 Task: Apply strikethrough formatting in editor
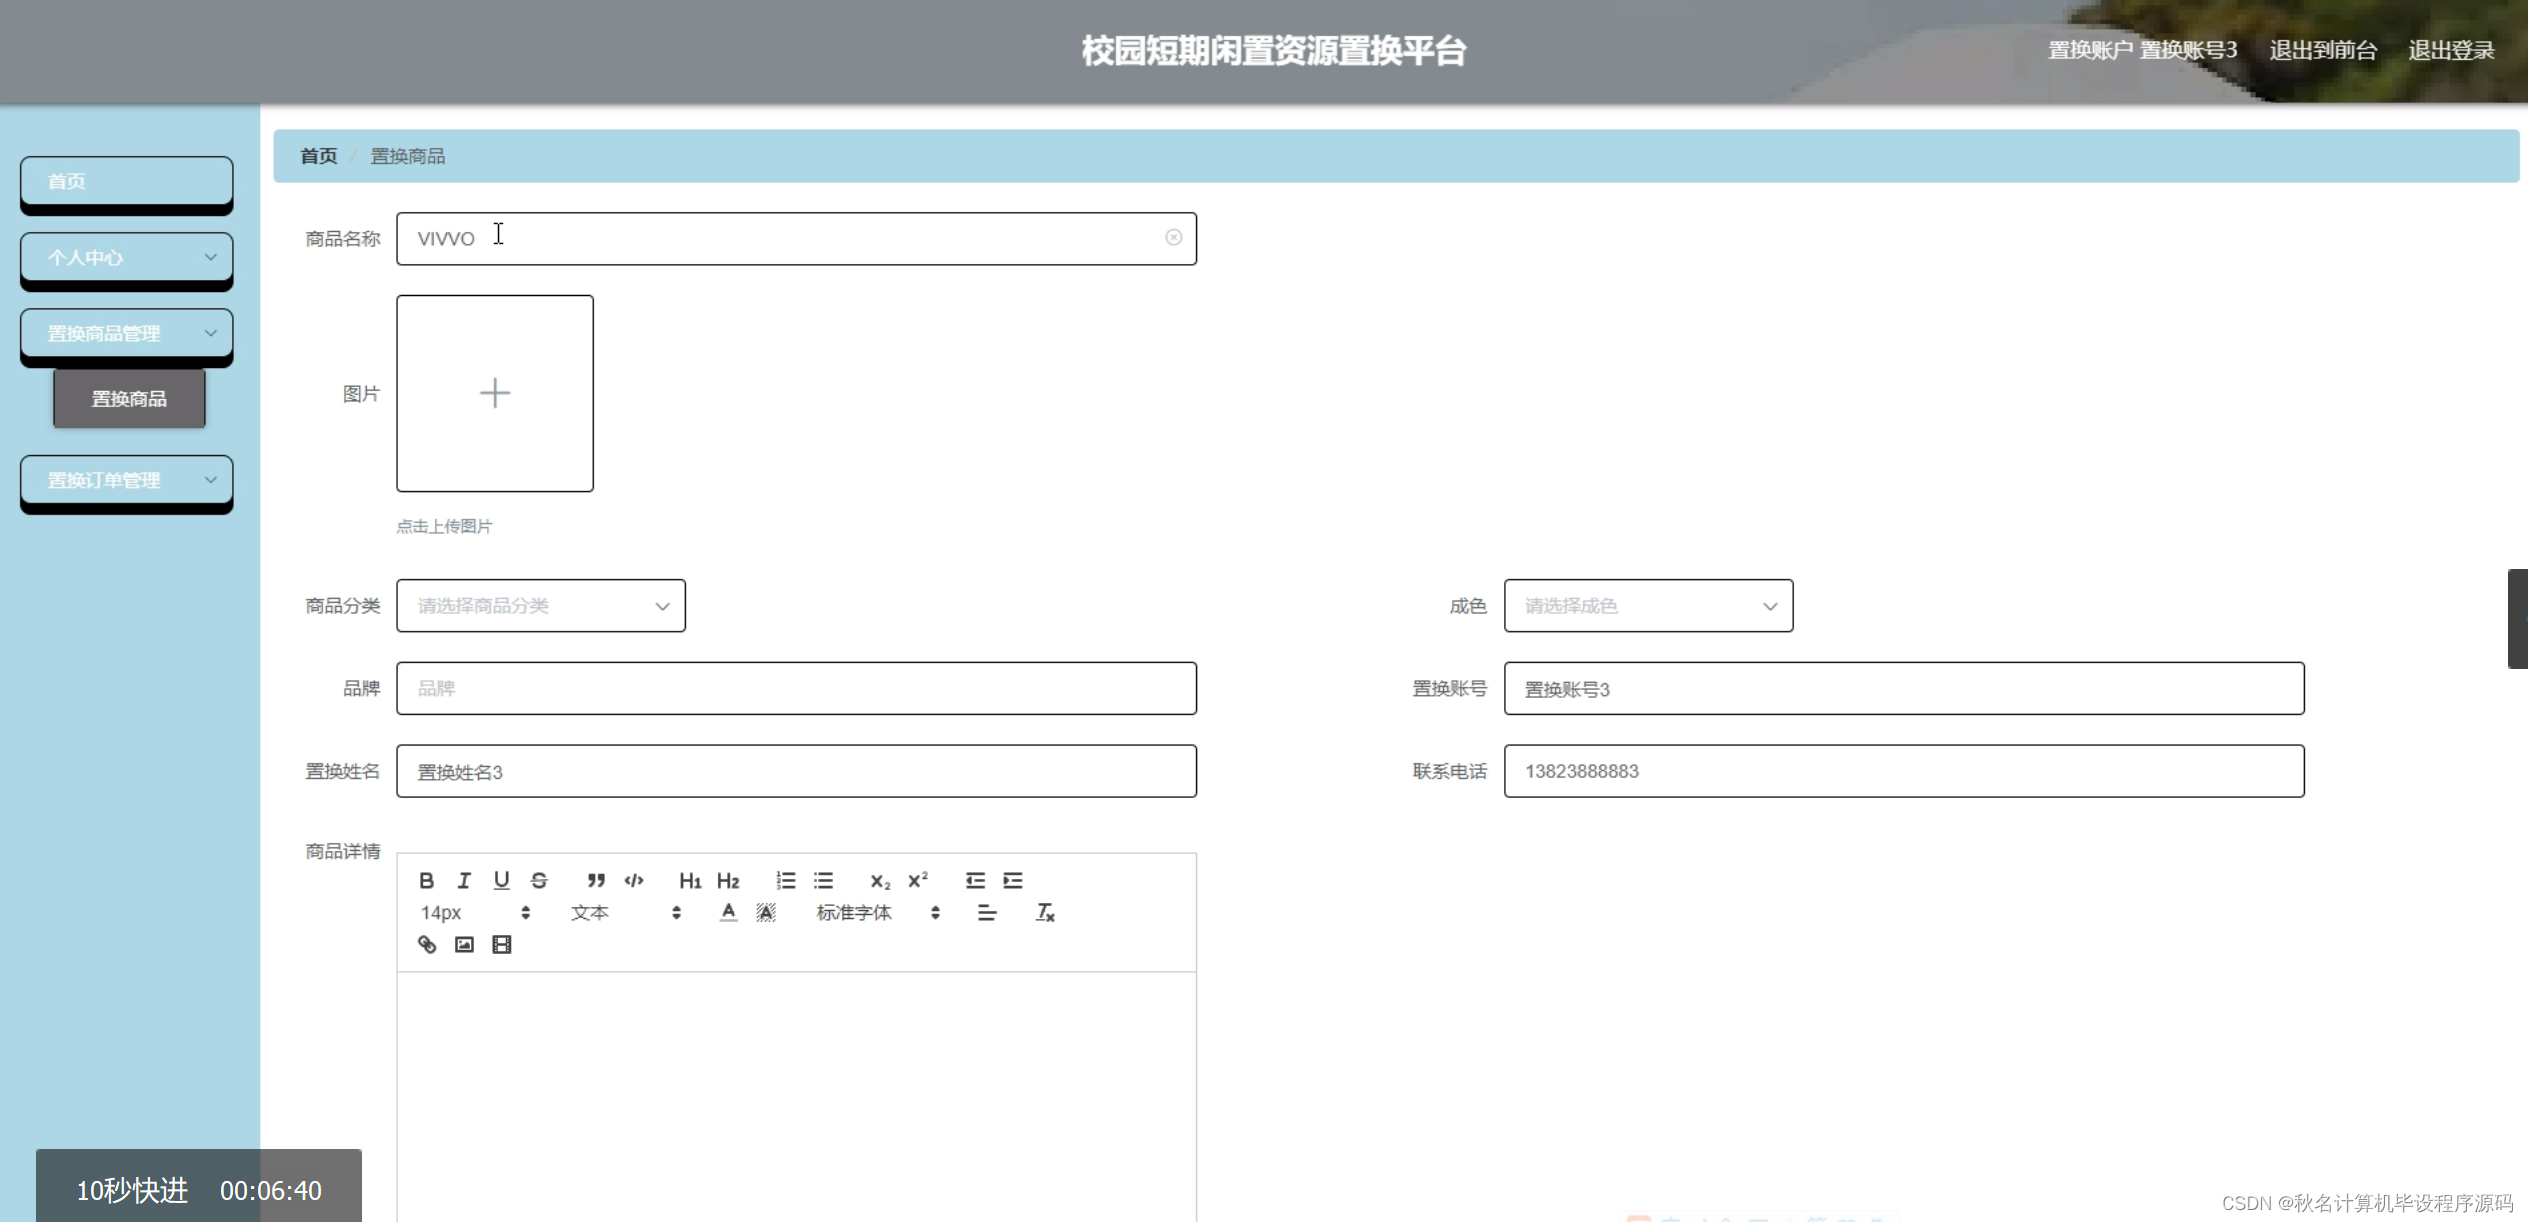pyautogui.click(x=539, y=880)
